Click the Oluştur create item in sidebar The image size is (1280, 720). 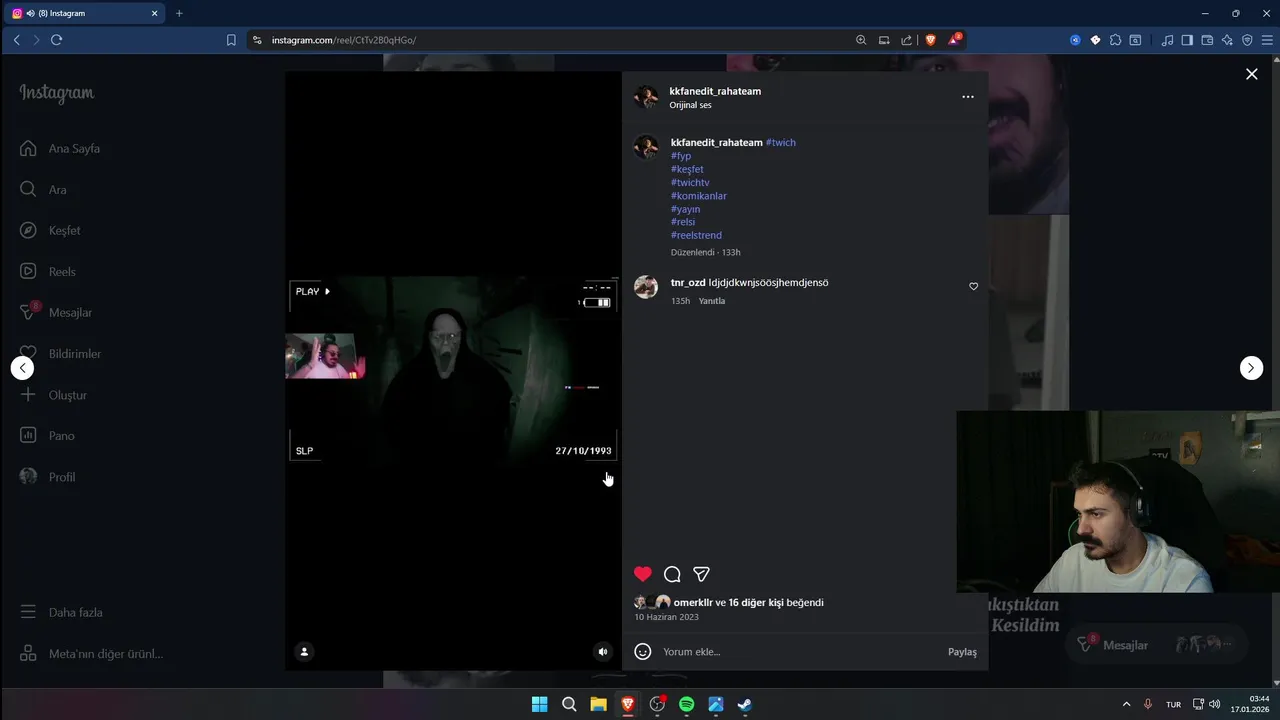[54, 395]
